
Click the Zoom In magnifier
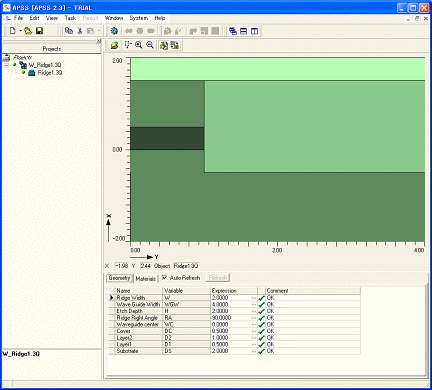pyautogui.click(x=139, y=45)
